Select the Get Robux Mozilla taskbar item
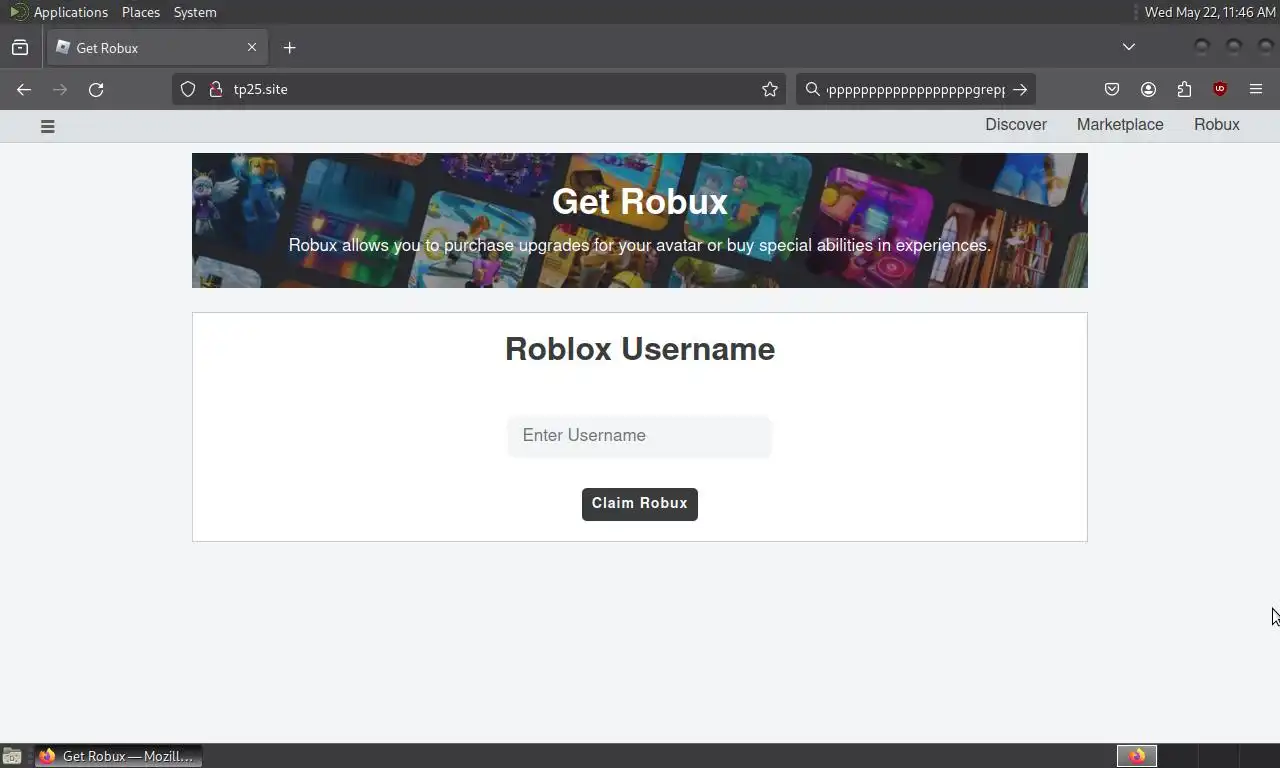The height and width of the screenshot is (768, 1280). [119, 756]
